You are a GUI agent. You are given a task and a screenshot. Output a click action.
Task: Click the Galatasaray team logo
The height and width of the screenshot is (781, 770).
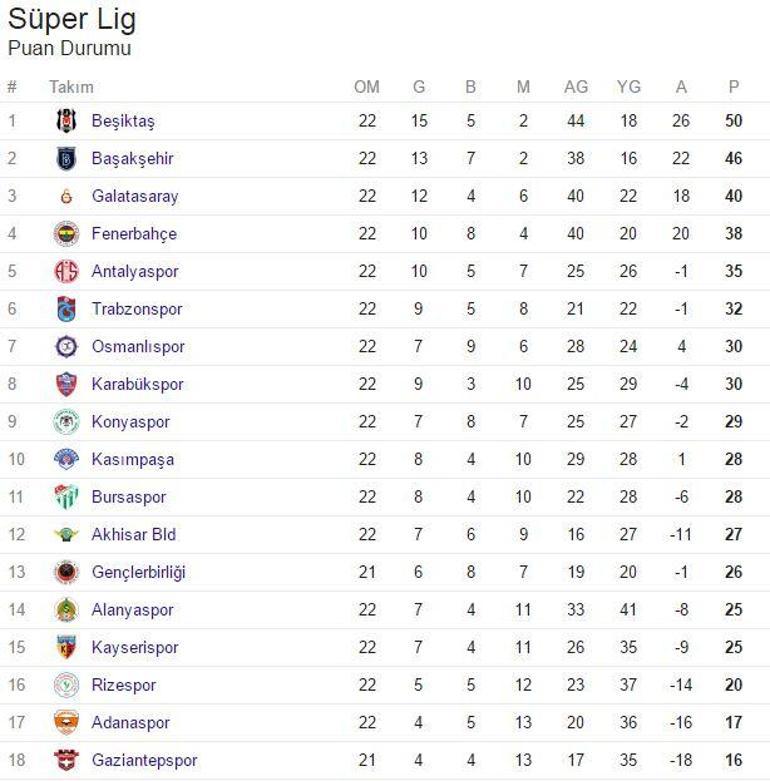pos(66,196)
